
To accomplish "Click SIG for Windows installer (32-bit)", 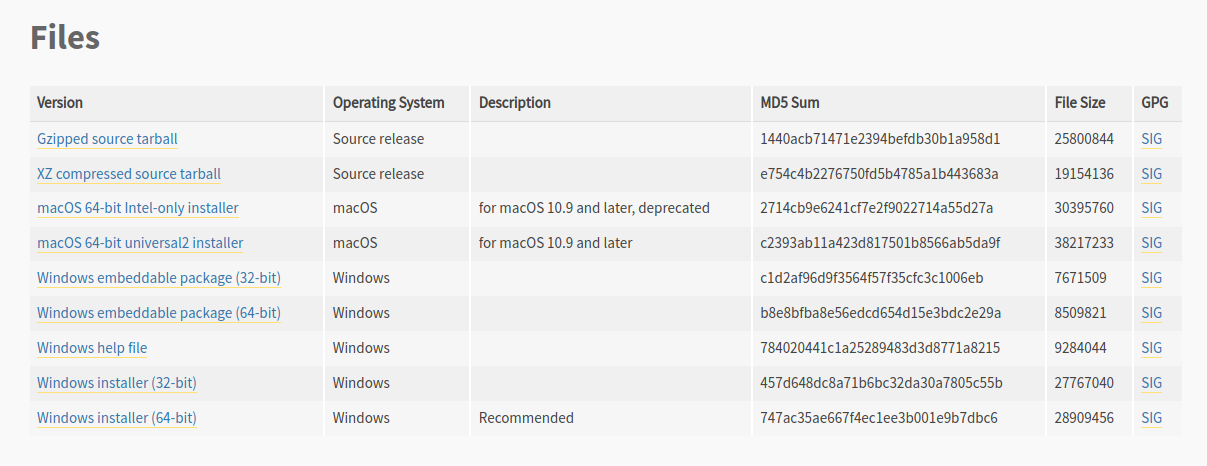I will pyautogui.click(x=1151, y=383).
